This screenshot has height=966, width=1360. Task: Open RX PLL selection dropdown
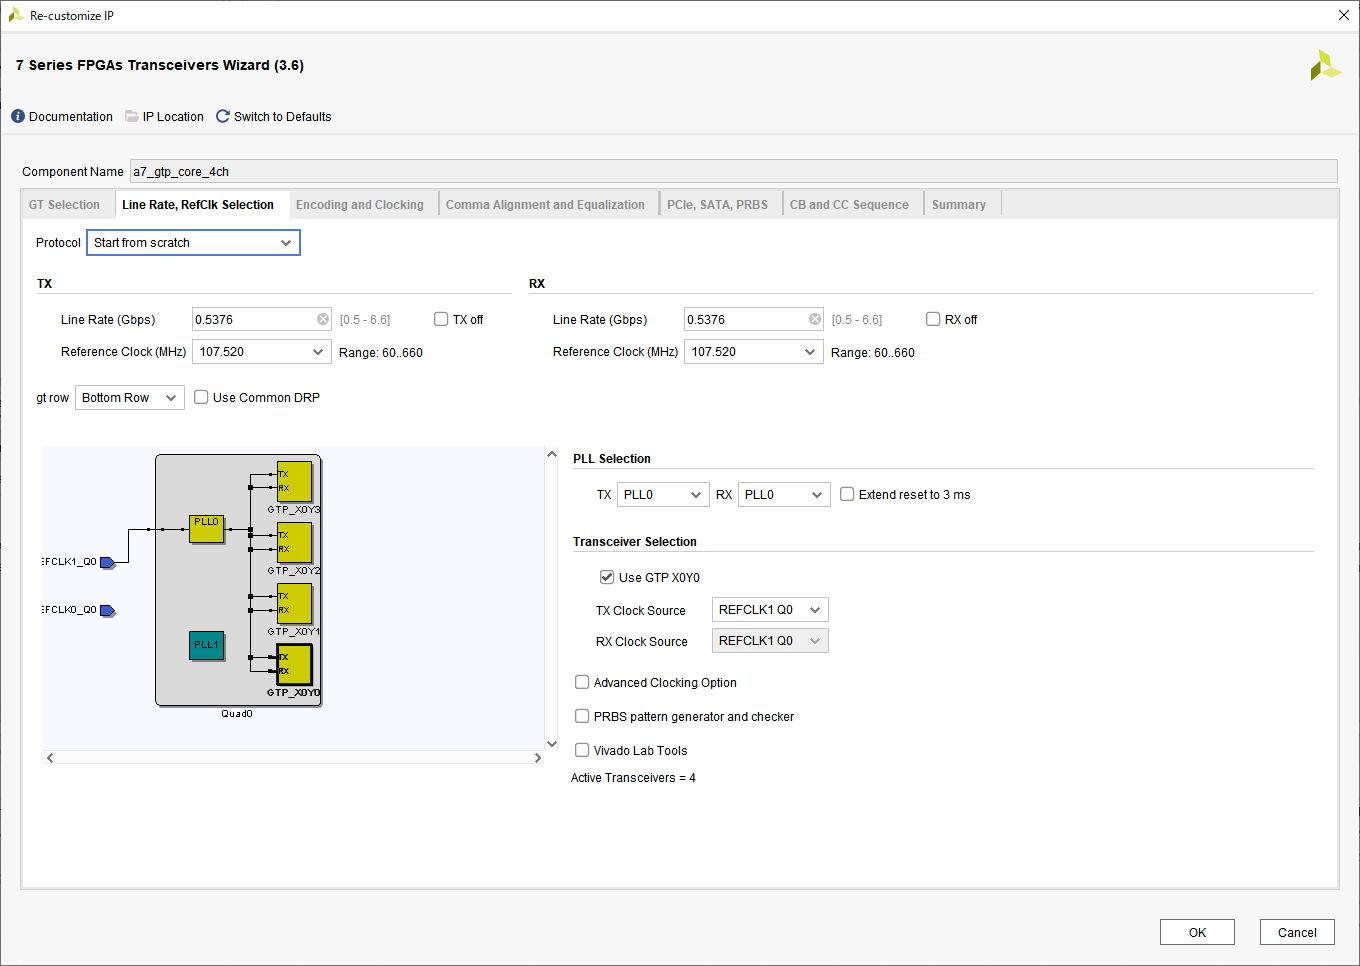click(784, 495)
